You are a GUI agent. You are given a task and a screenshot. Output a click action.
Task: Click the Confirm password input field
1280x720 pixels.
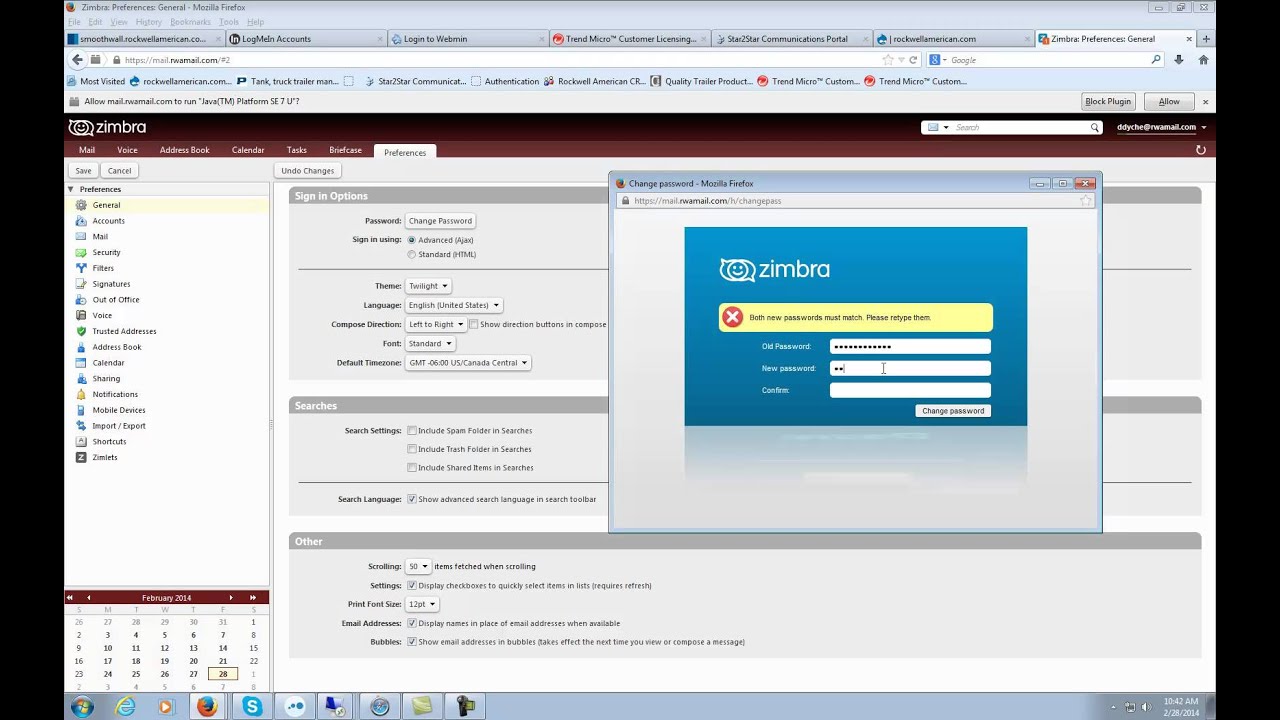909,390
